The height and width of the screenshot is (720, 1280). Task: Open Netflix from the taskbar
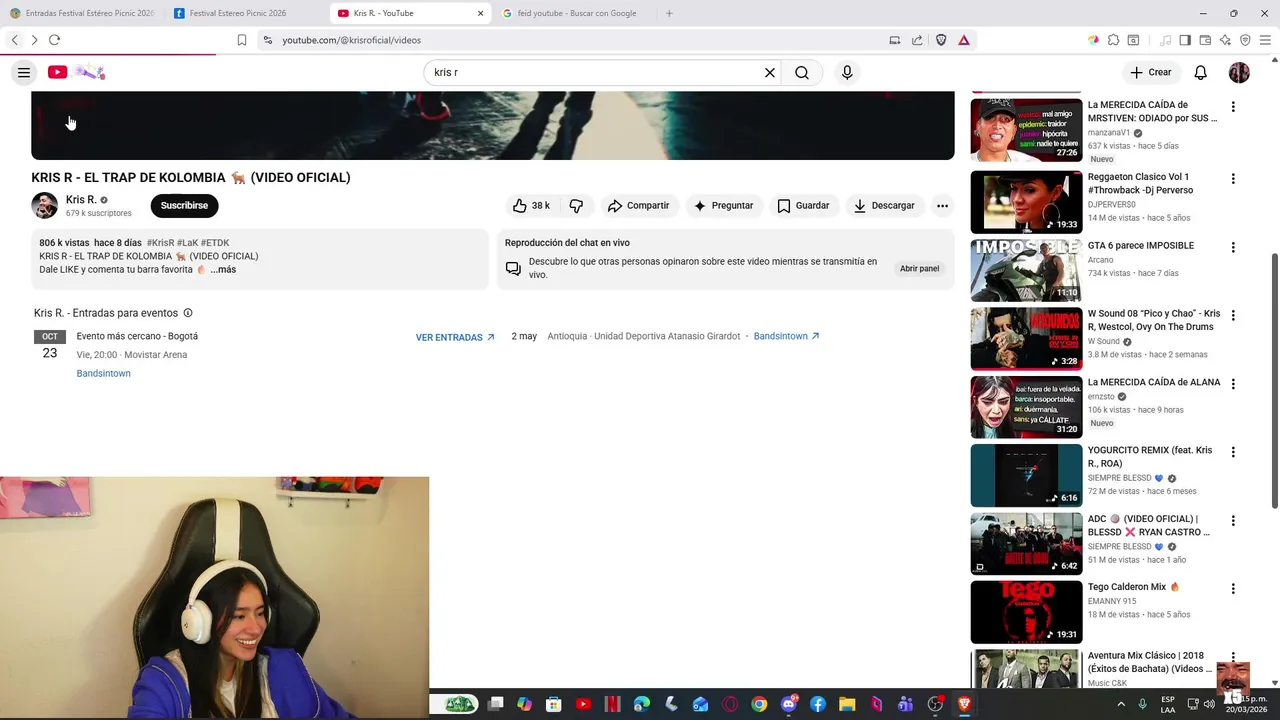pyautogui.click(x=612, y=704)
